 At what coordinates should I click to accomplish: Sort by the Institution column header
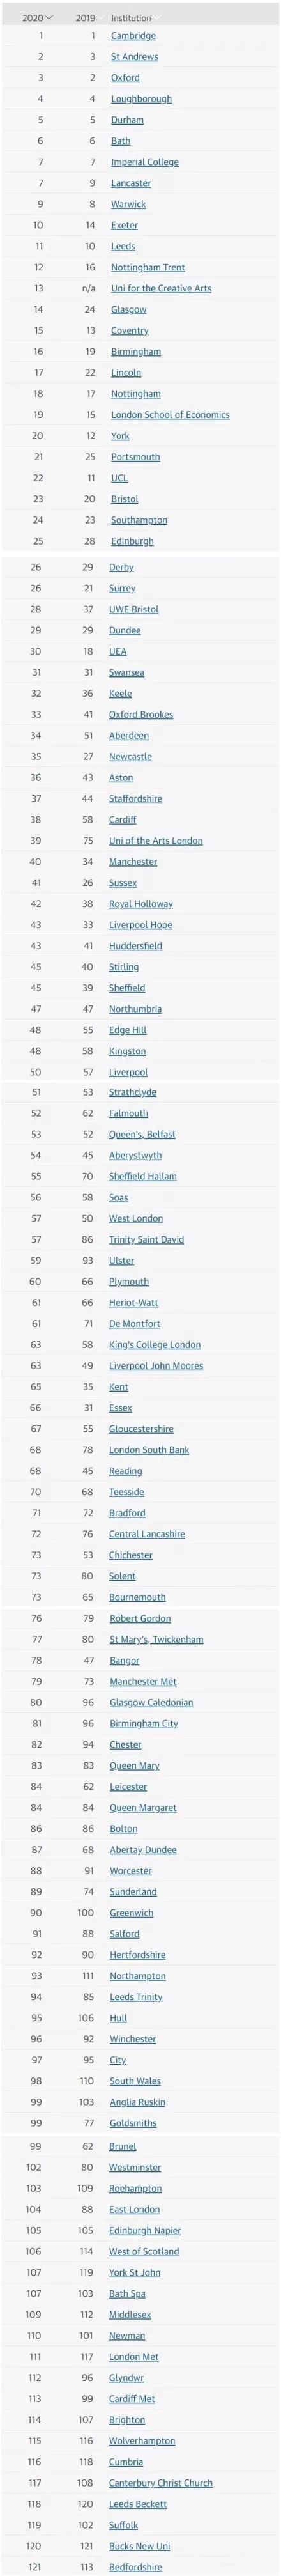coord(131,18)
